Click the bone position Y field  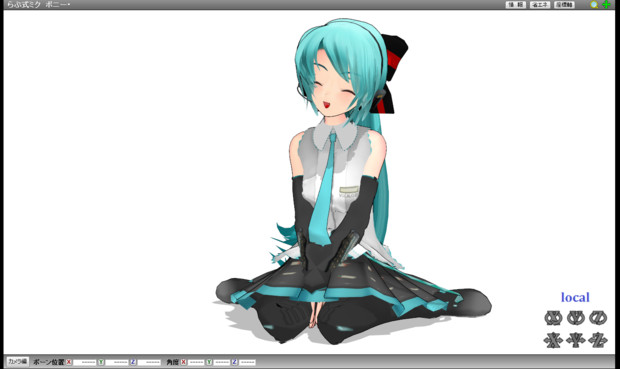click(x=117, y=362)
